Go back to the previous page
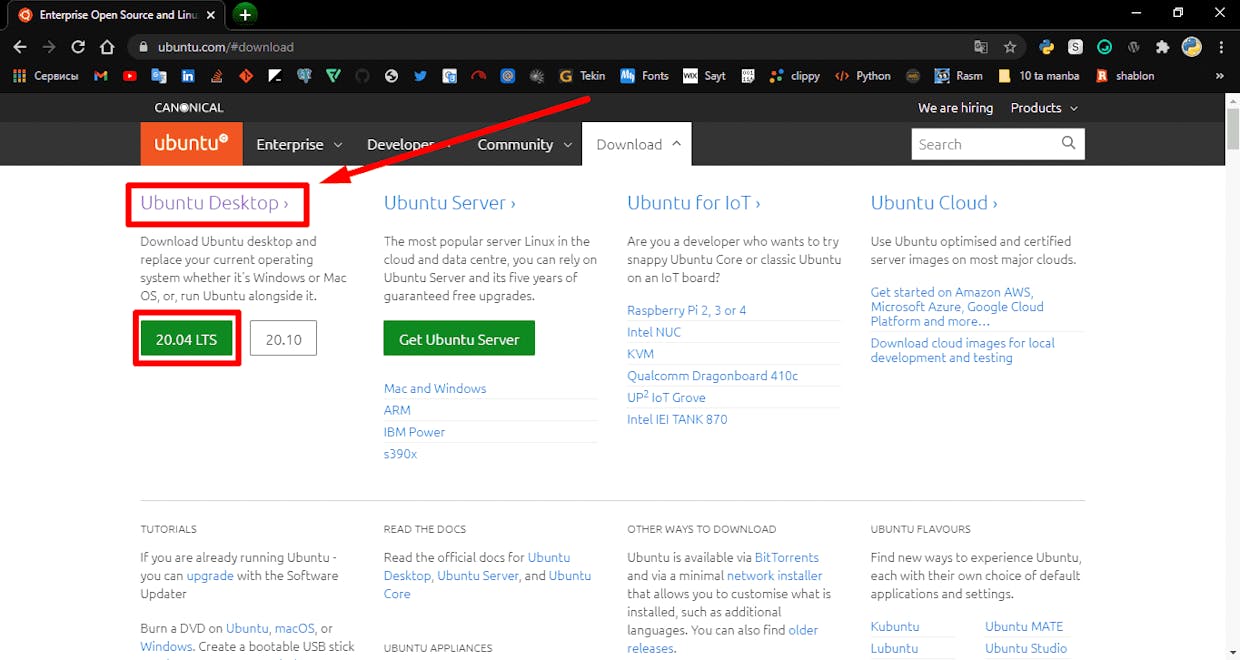 pyautogui.click(x=20, y=47)
